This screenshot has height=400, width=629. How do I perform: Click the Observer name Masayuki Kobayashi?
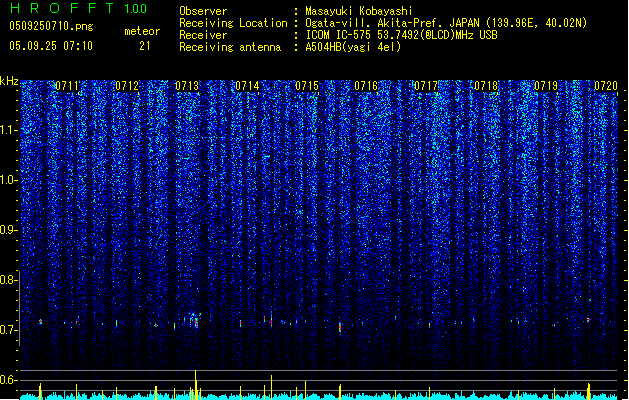point(359,11)
